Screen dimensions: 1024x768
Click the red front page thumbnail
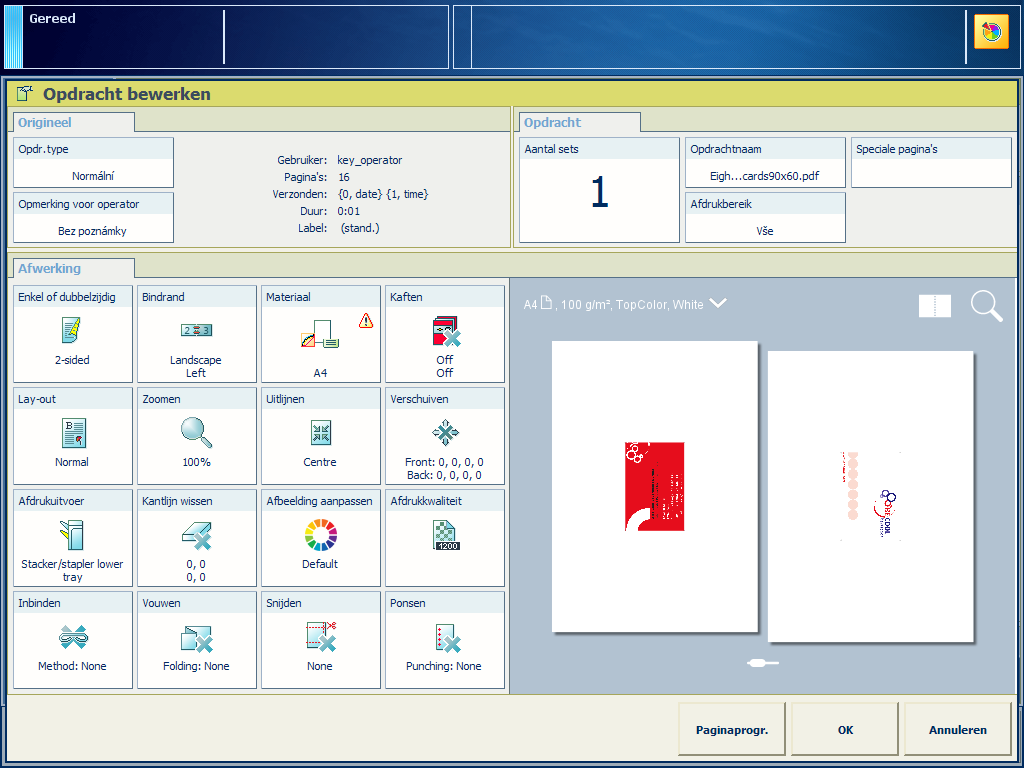point(654,485)
